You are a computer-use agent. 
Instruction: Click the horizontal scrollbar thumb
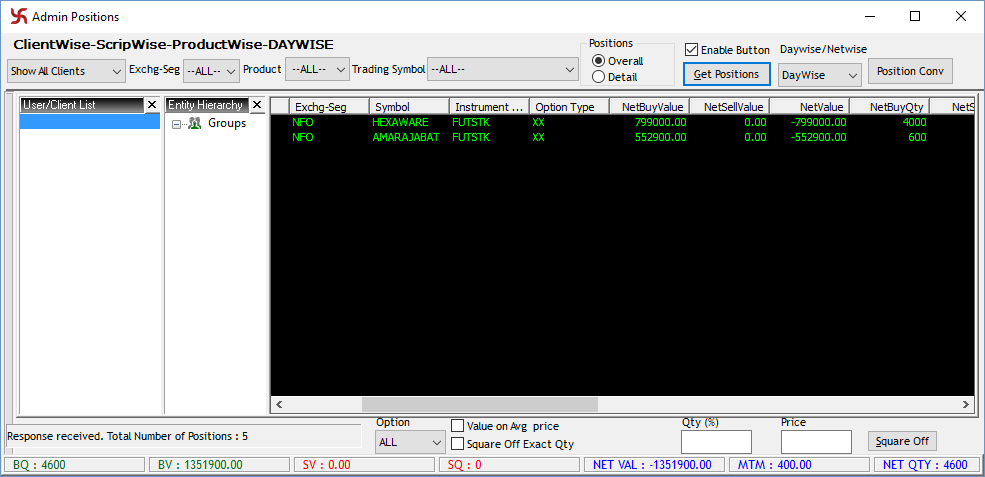coord(479,404)
